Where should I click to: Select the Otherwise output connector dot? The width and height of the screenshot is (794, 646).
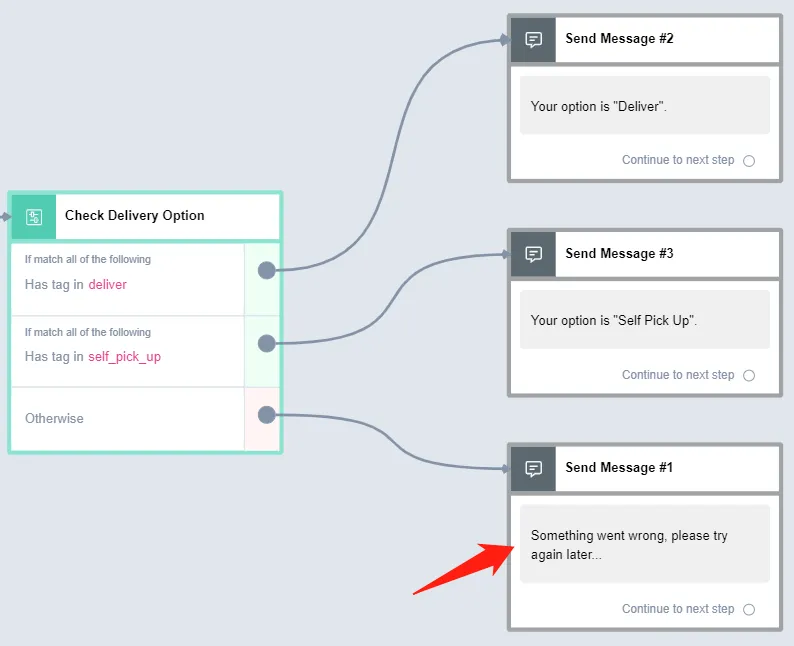tap(266, 415)
